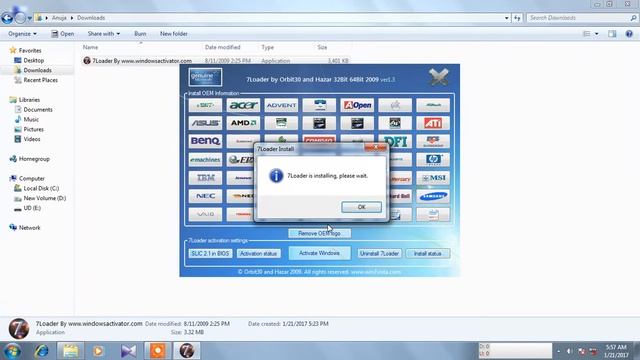Open Local Disk (C:) in navigation pane
The height and width of the screenshot is (360, 640).
pos(41,188)
